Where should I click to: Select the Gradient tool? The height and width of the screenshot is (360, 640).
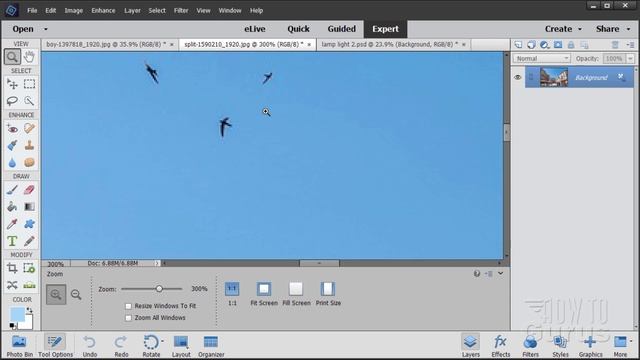(29, 207)
